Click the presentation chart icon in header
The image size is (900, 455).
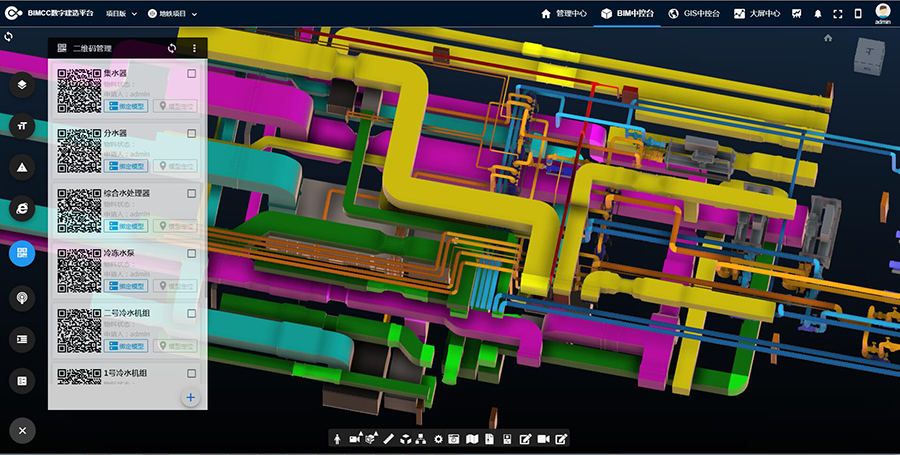coord(797,14)
